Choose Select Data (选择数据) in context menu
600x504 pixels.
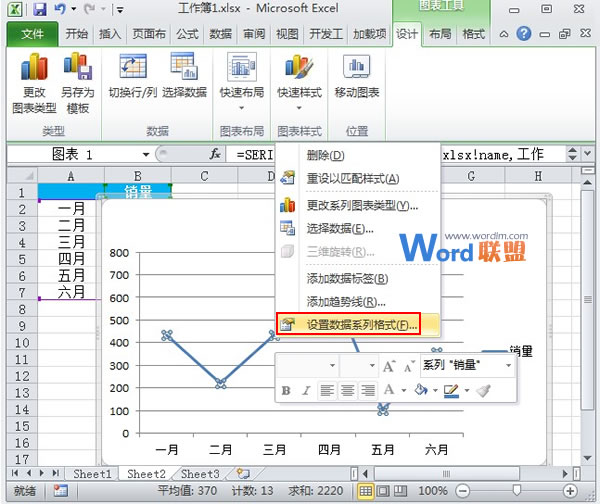pyautogui.click(x=358, y=229)
